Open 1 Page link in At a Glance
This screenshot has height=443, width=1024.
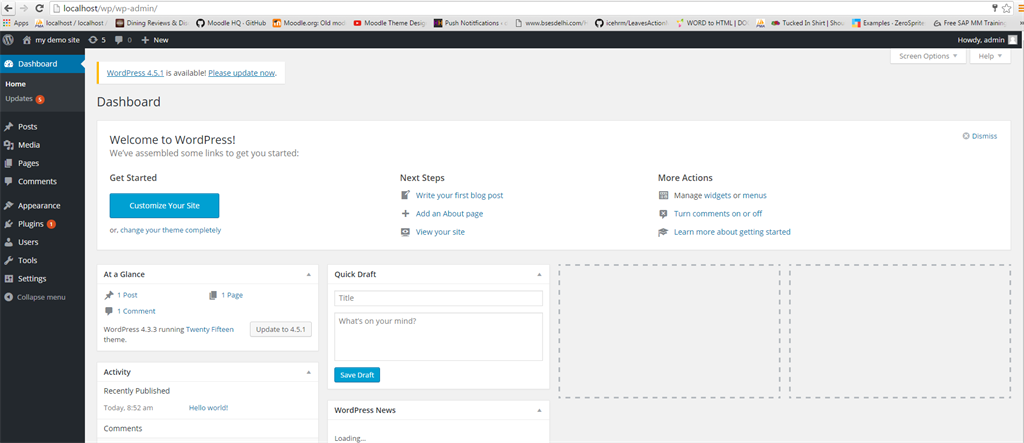click(x=232, y=295)
